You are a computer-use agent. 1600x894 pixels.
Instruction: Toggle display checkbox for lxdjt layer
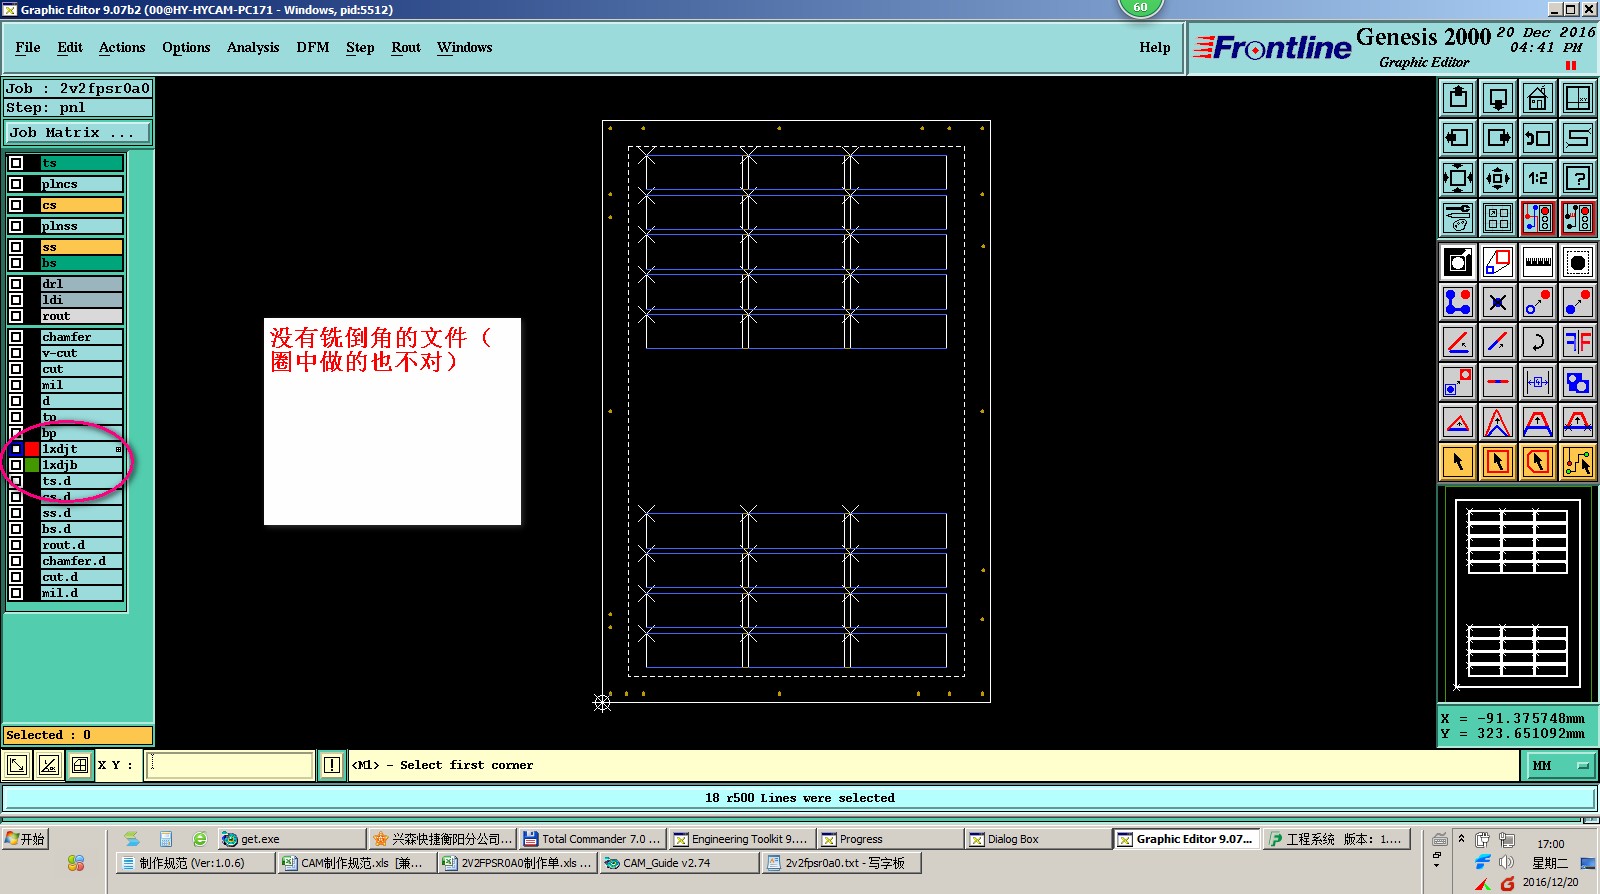tap(16, 449)
